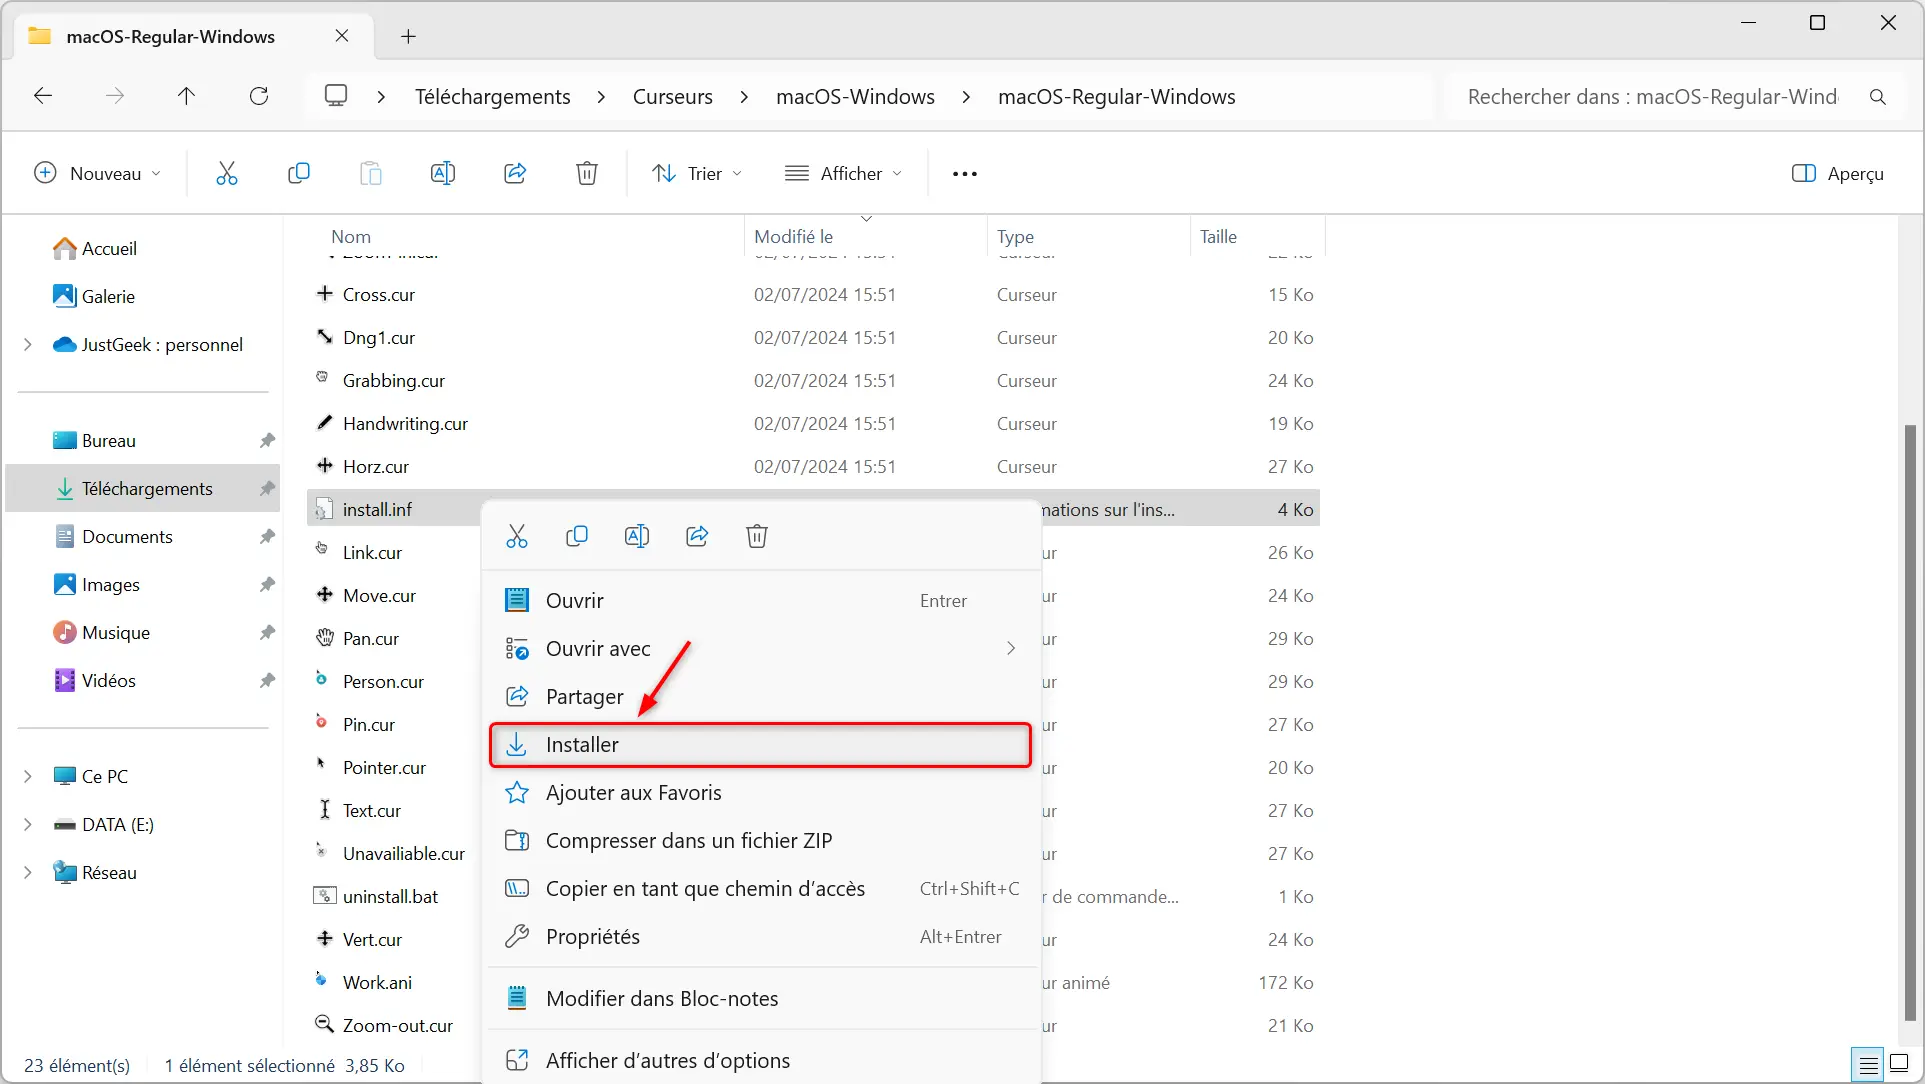Click the vertical scrollbar of file list
Viewport: 1925px width, 1084px height.
[1910, 722]
